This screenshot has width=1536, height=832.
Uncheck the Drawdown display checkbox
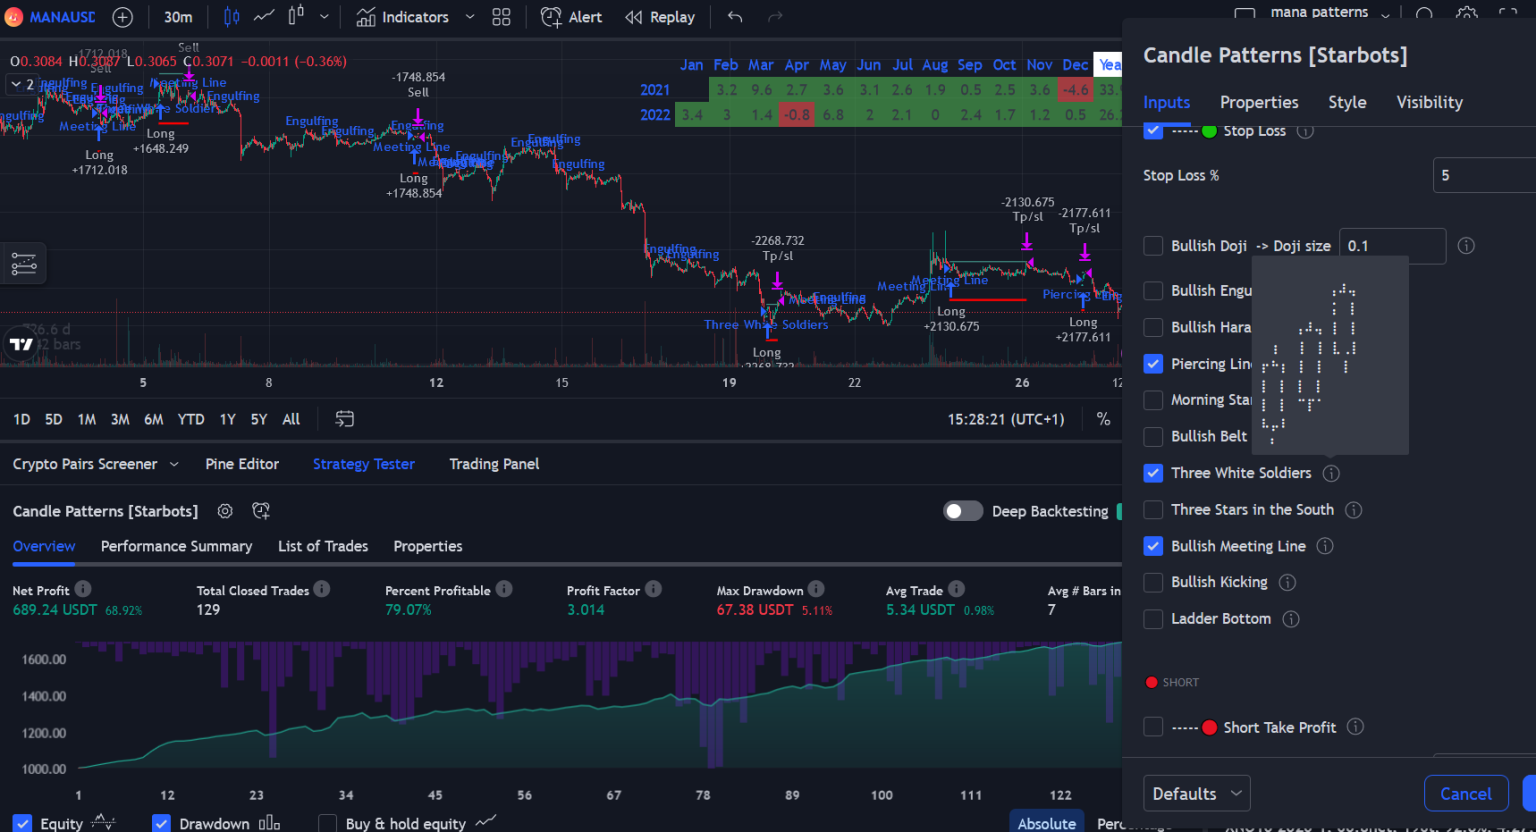coord(161,823)
